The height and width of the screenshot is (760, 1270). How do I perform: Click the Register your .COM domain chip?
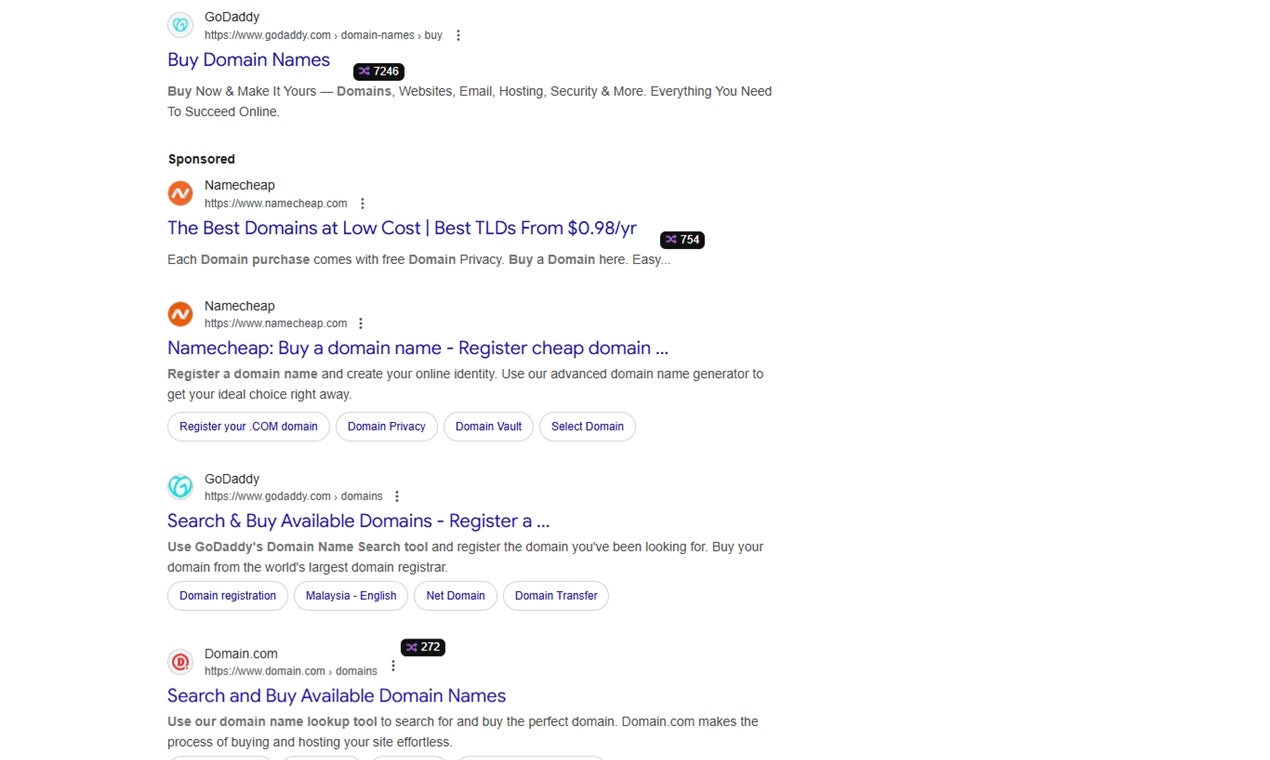click(248, 426)
